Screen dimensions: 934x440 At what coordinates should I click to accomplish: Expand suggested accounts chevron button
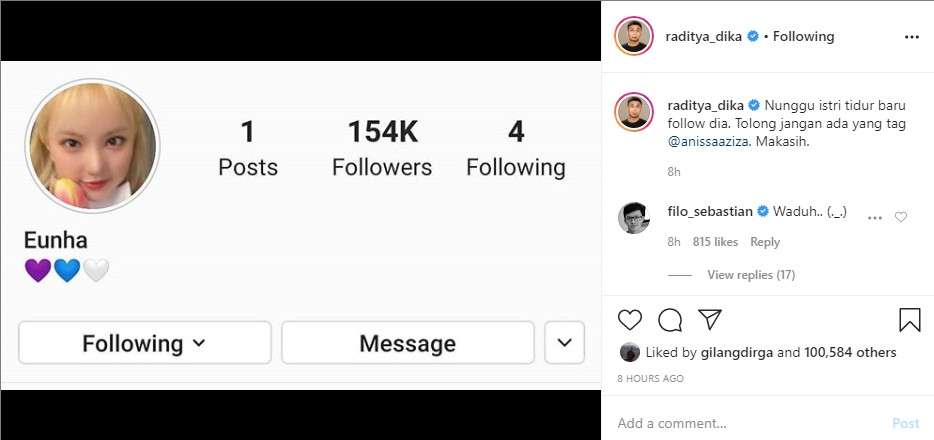click(564, 343)
